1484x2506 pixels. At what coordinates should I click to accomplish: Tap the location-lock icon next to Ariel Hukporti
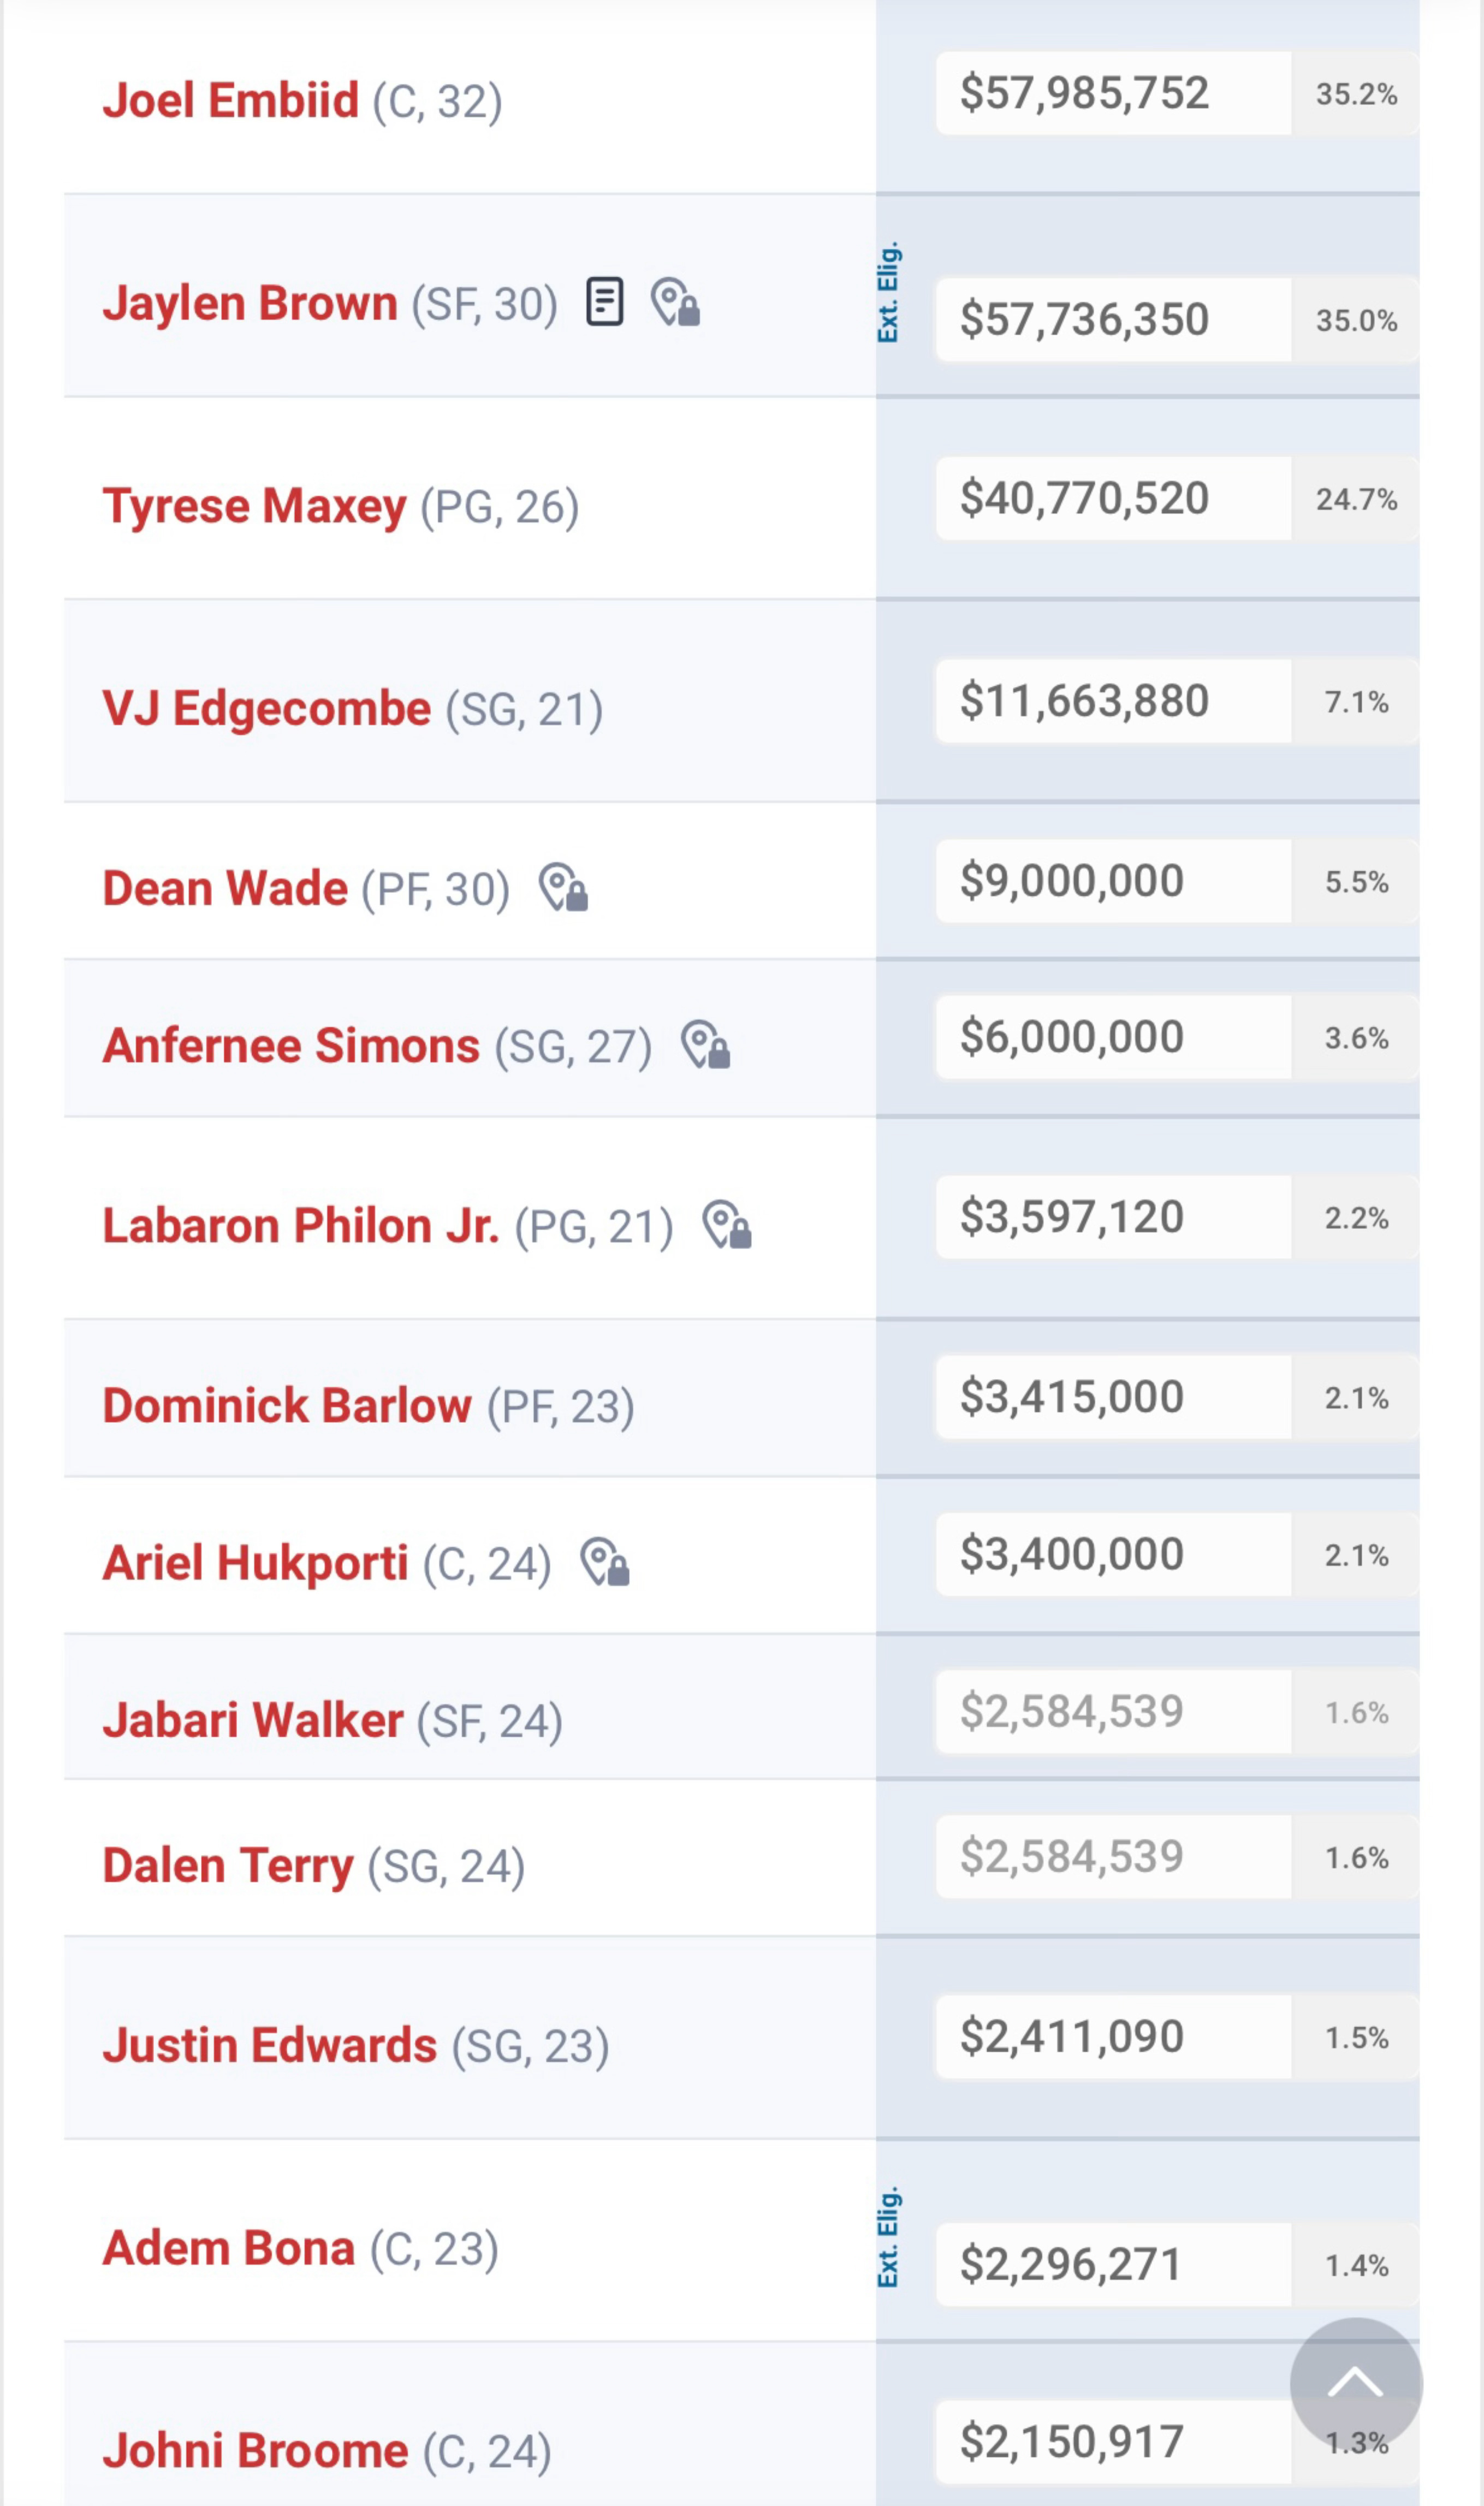[605, 1562]
